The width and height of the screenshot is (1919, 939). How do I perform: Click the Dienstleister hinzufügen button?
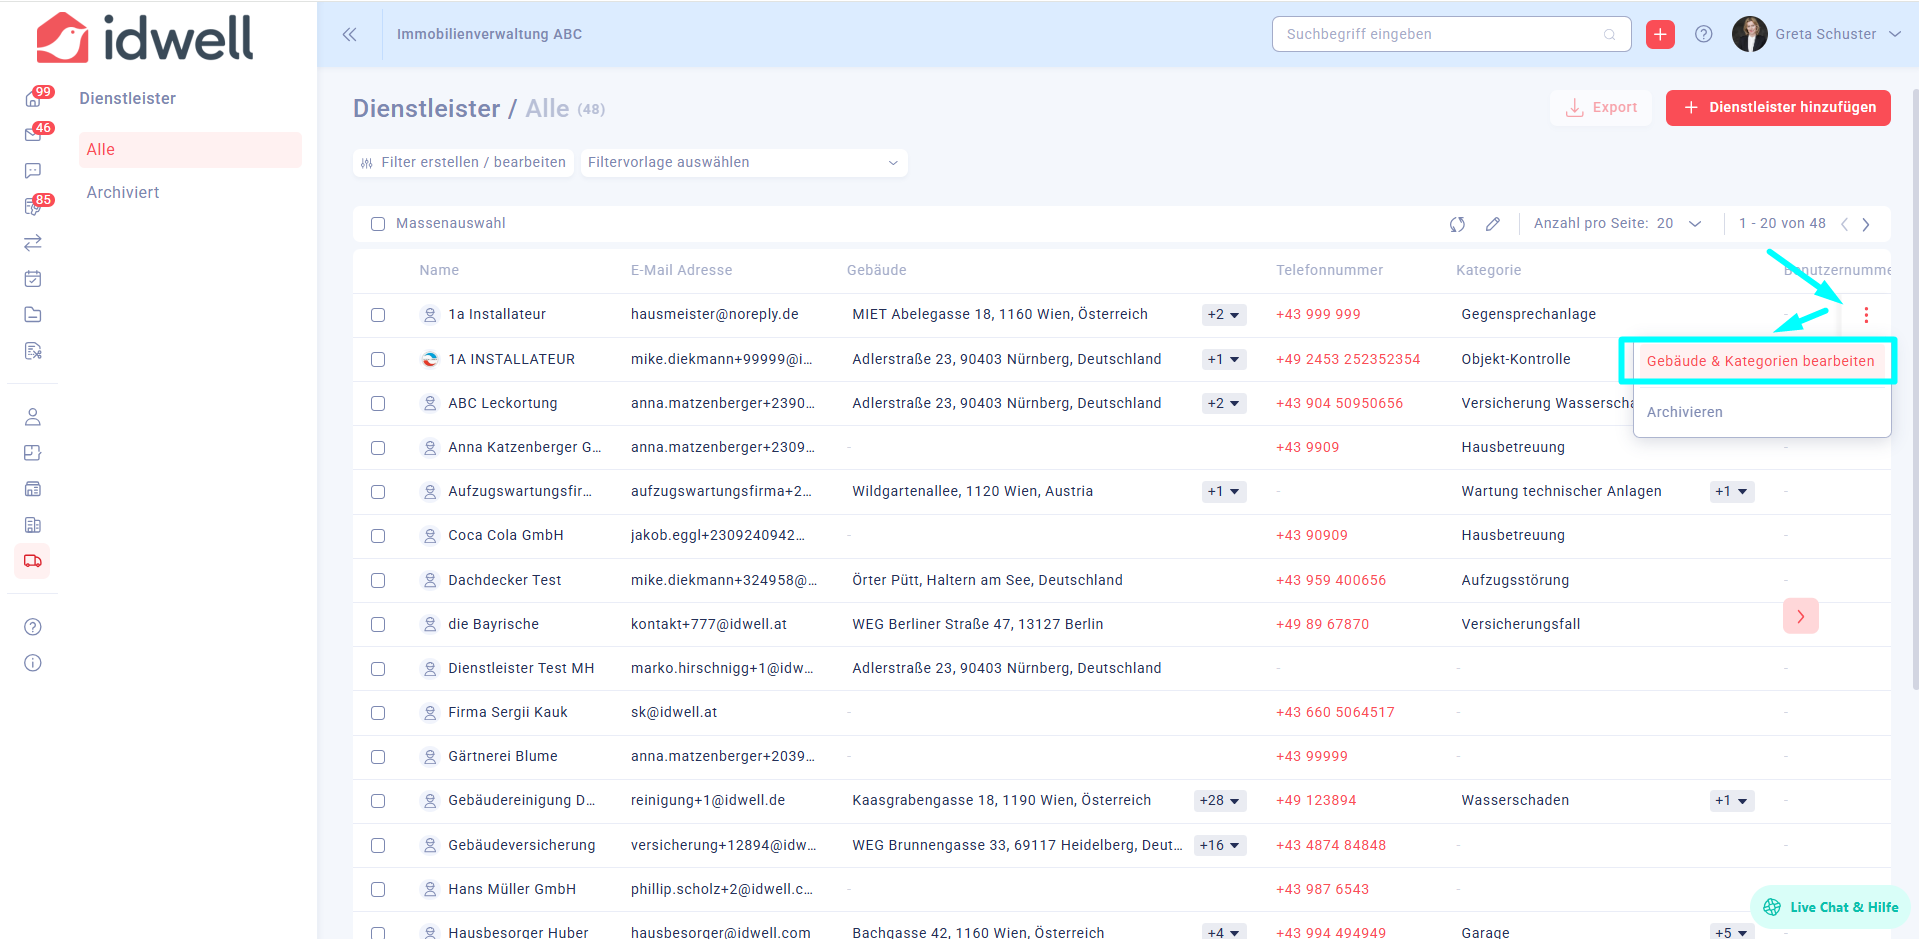click(x=1778, y=108)
